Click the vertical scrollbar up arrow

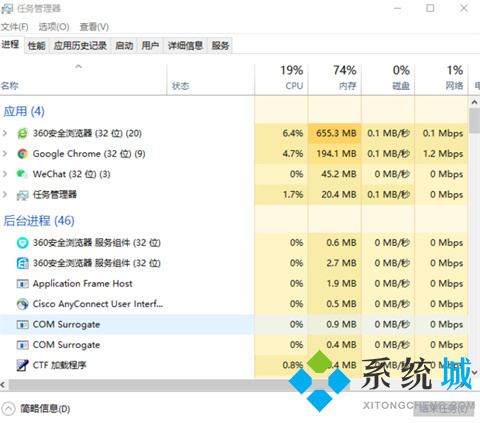474,102
